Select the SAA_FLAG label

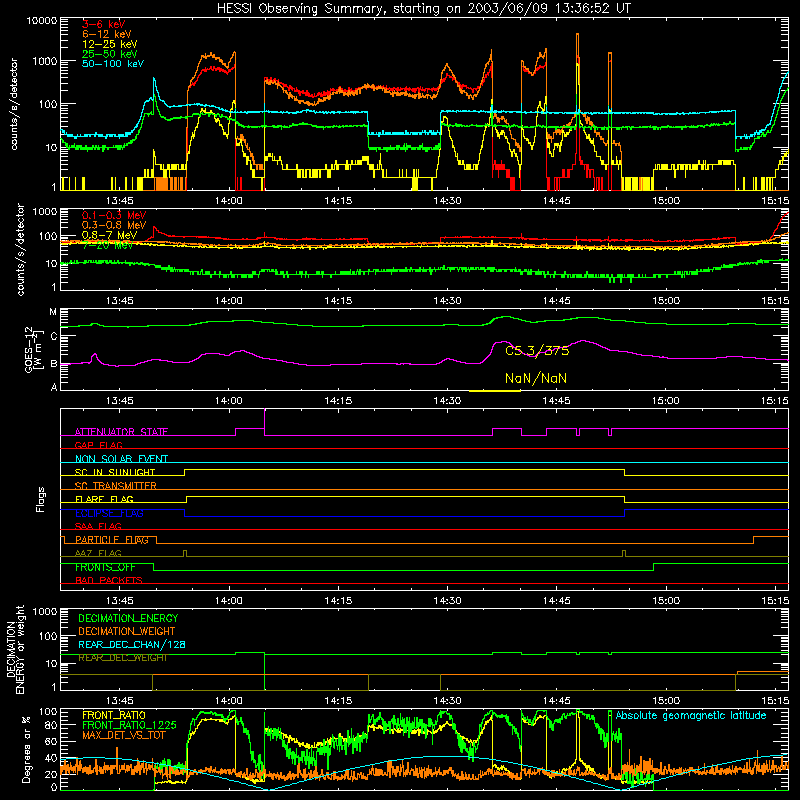[98, 526]
